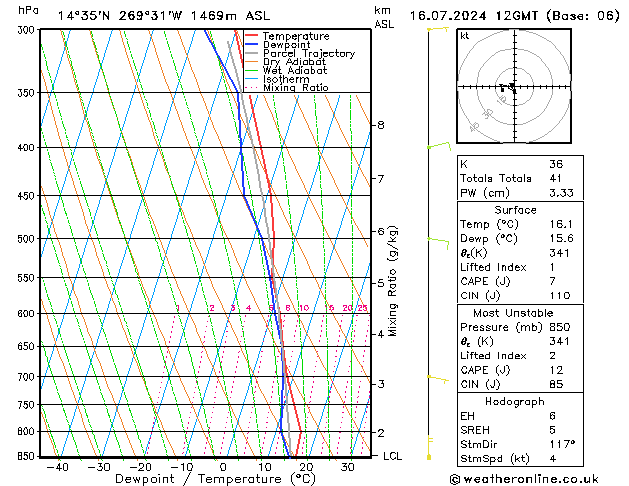Viewport: 629px width, 486px height.
Task: Click the Temperature legend entry
Action: point(295,36)
